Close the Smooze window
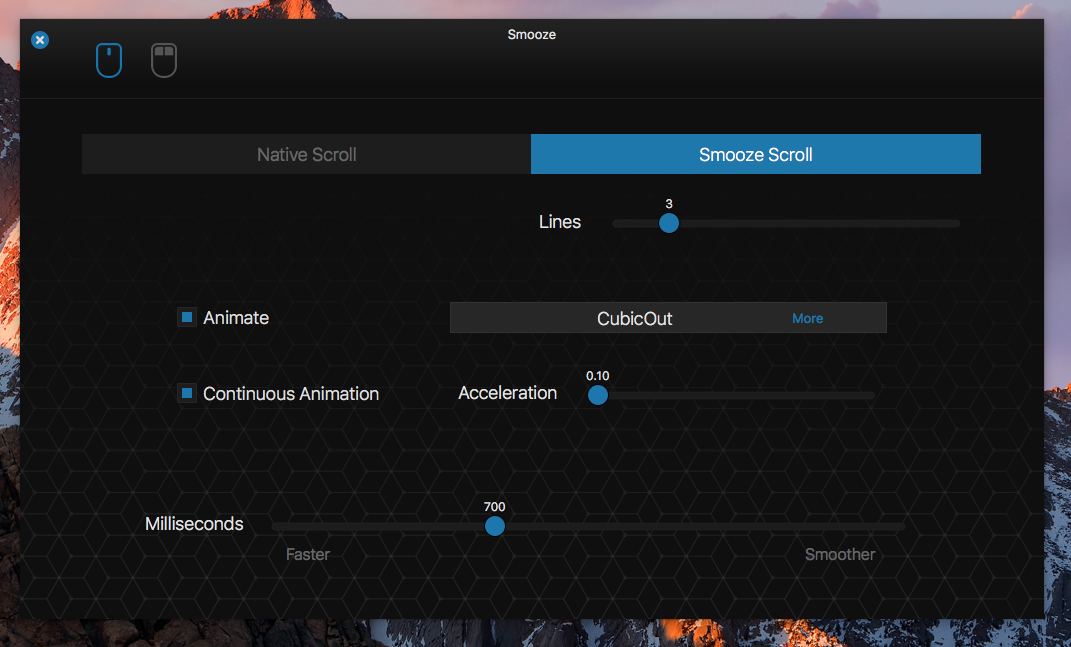 pos(40,40)
